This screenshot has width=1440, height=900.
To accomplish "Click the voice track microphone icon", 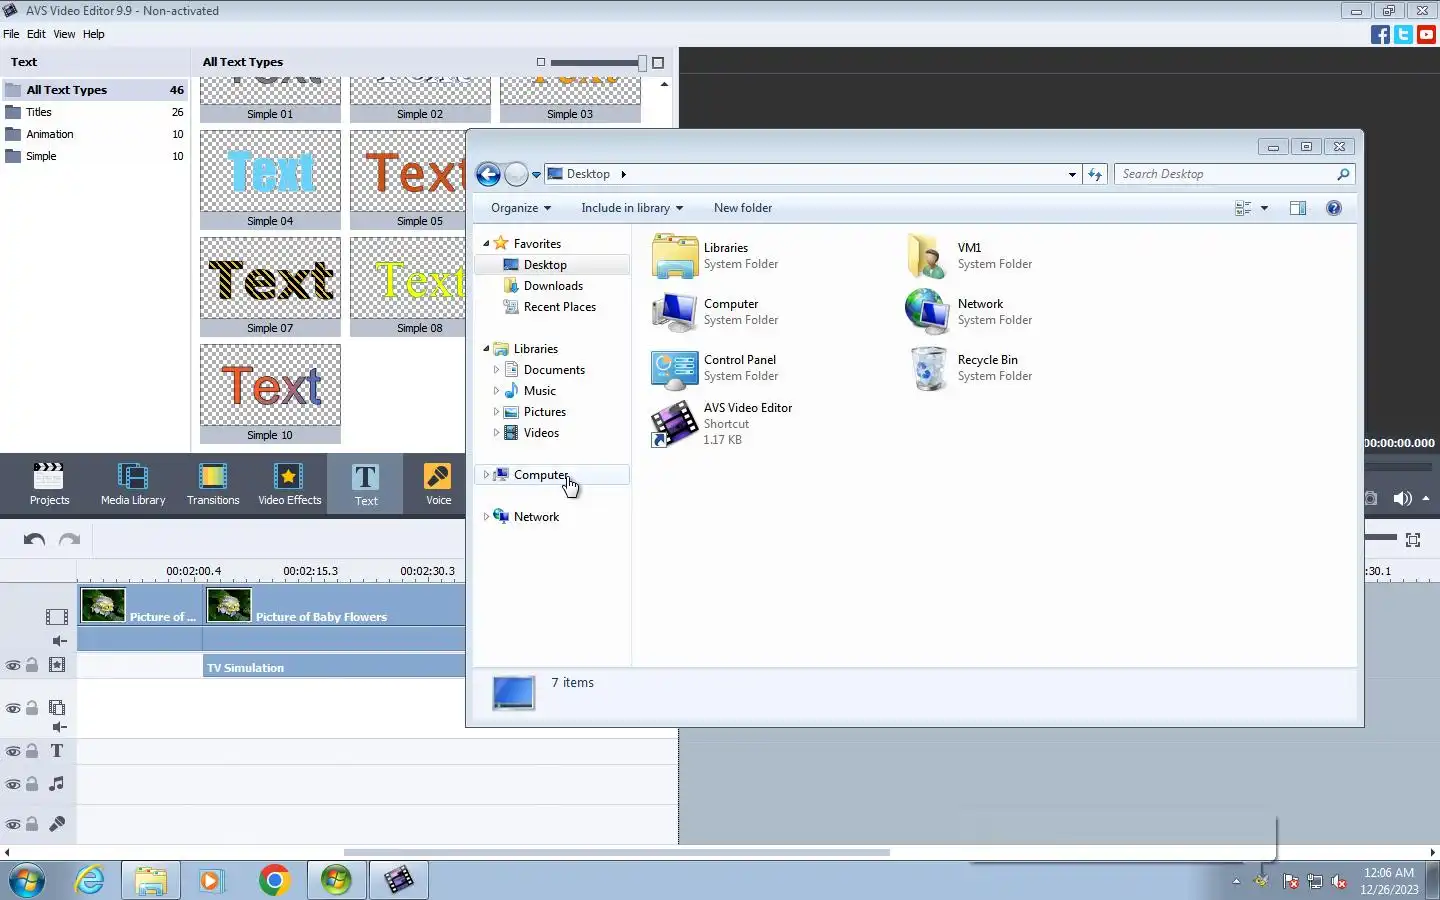I will 57,824.
